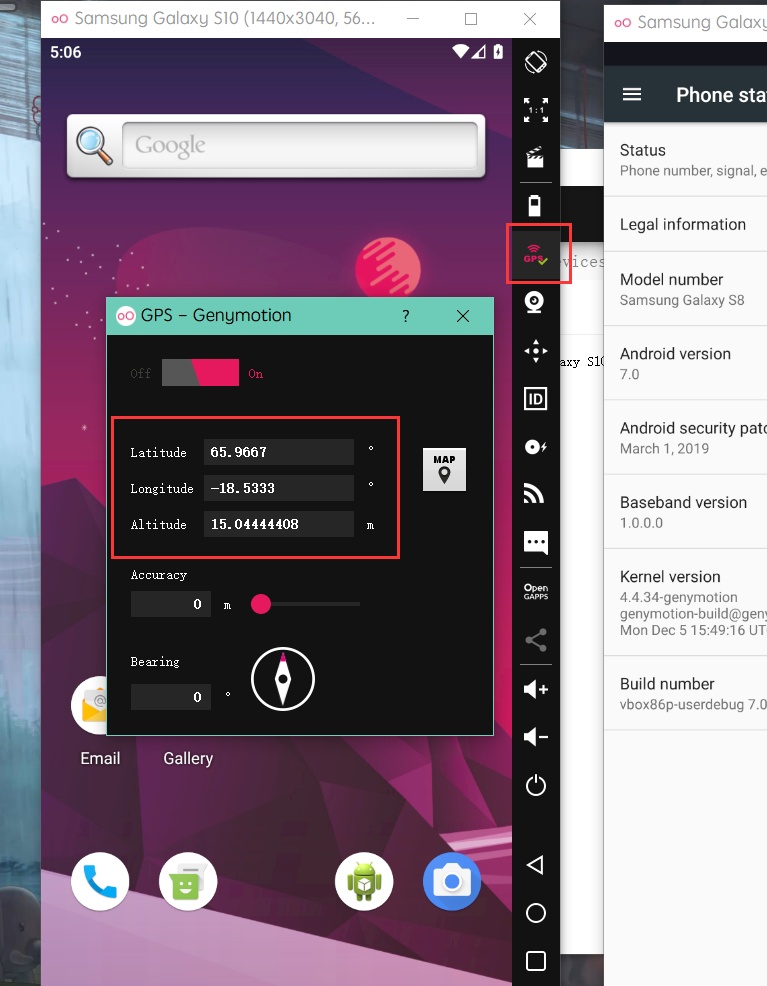Viewport: 767px width, 986px height.
Task: Decrease volume with speaker minus icon
Action: click(536, 736)
